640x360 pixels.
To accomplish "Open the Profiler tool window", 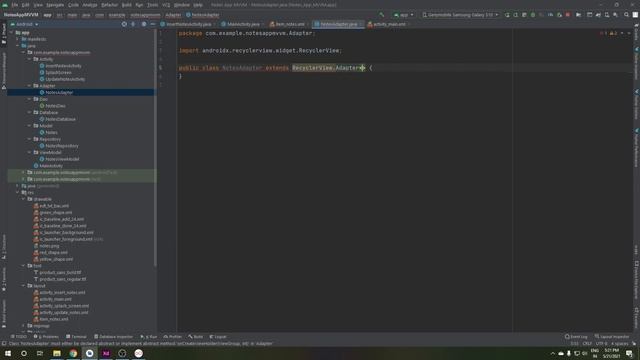I will 173,337.
